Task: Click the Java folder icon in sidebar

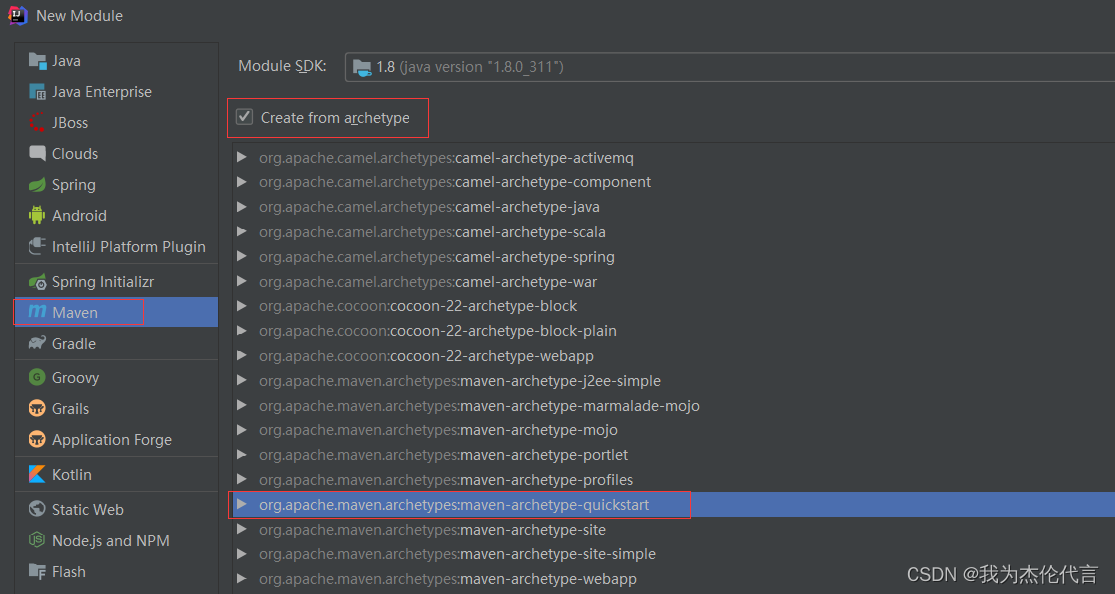Action: click(x=37, y=60)
